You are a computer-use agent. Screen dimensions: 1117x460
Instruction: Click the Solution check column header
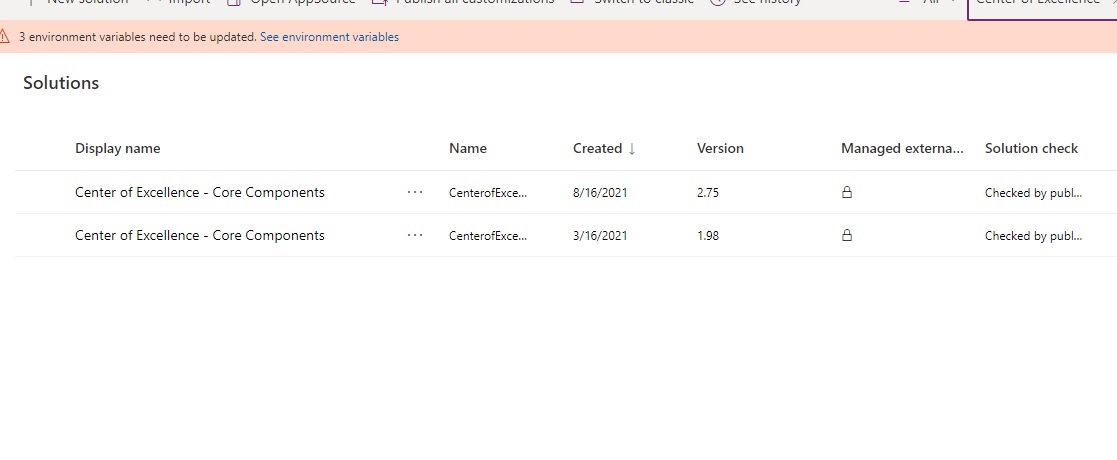(1032, 148)
